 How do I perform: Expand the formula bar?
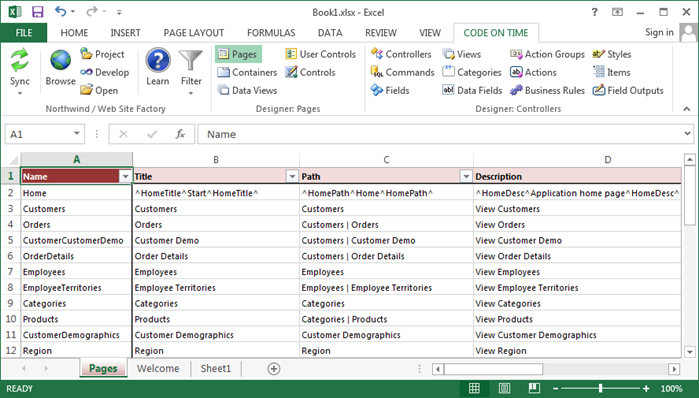tap(687, 134)
